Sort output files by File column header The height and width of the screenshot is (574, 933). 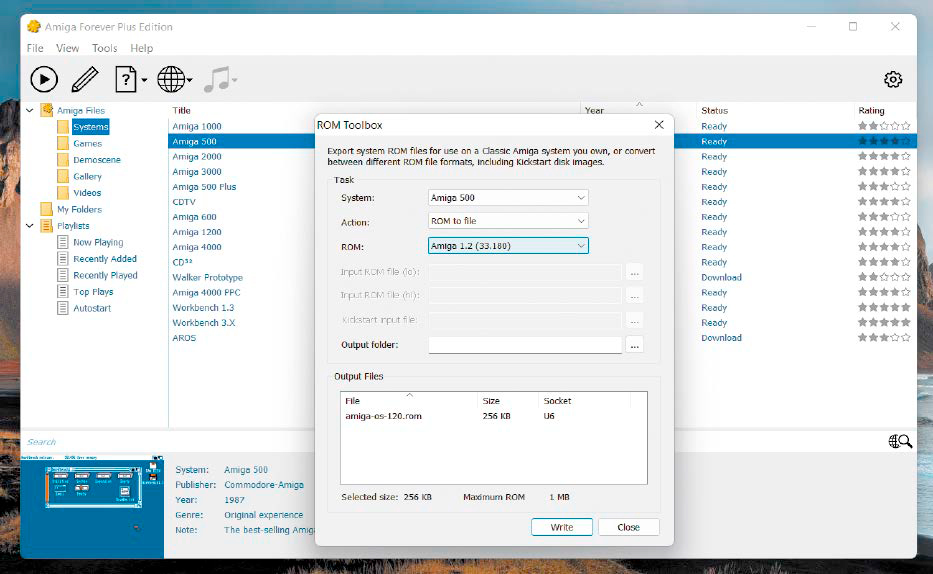point(352,401)
